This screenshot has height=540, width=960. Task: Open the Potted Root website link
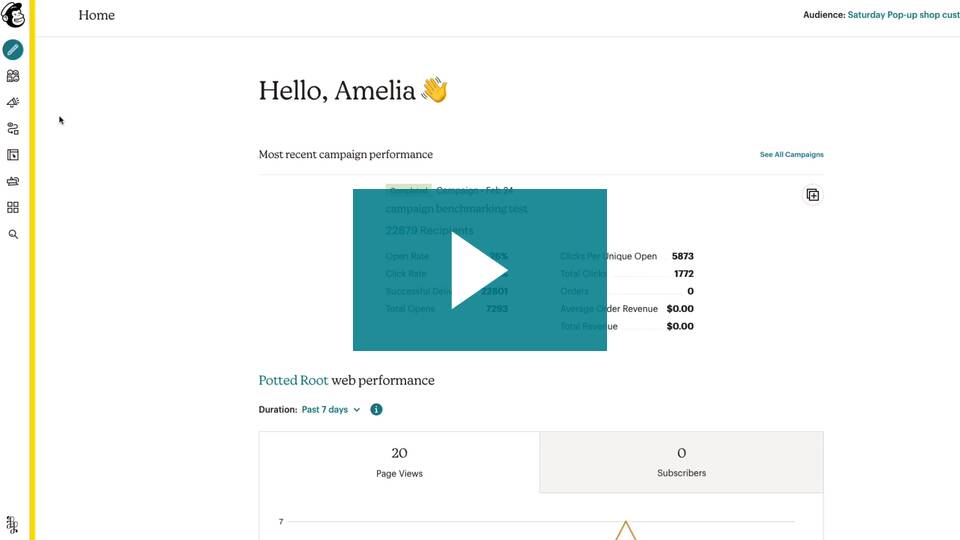(293, 380)
